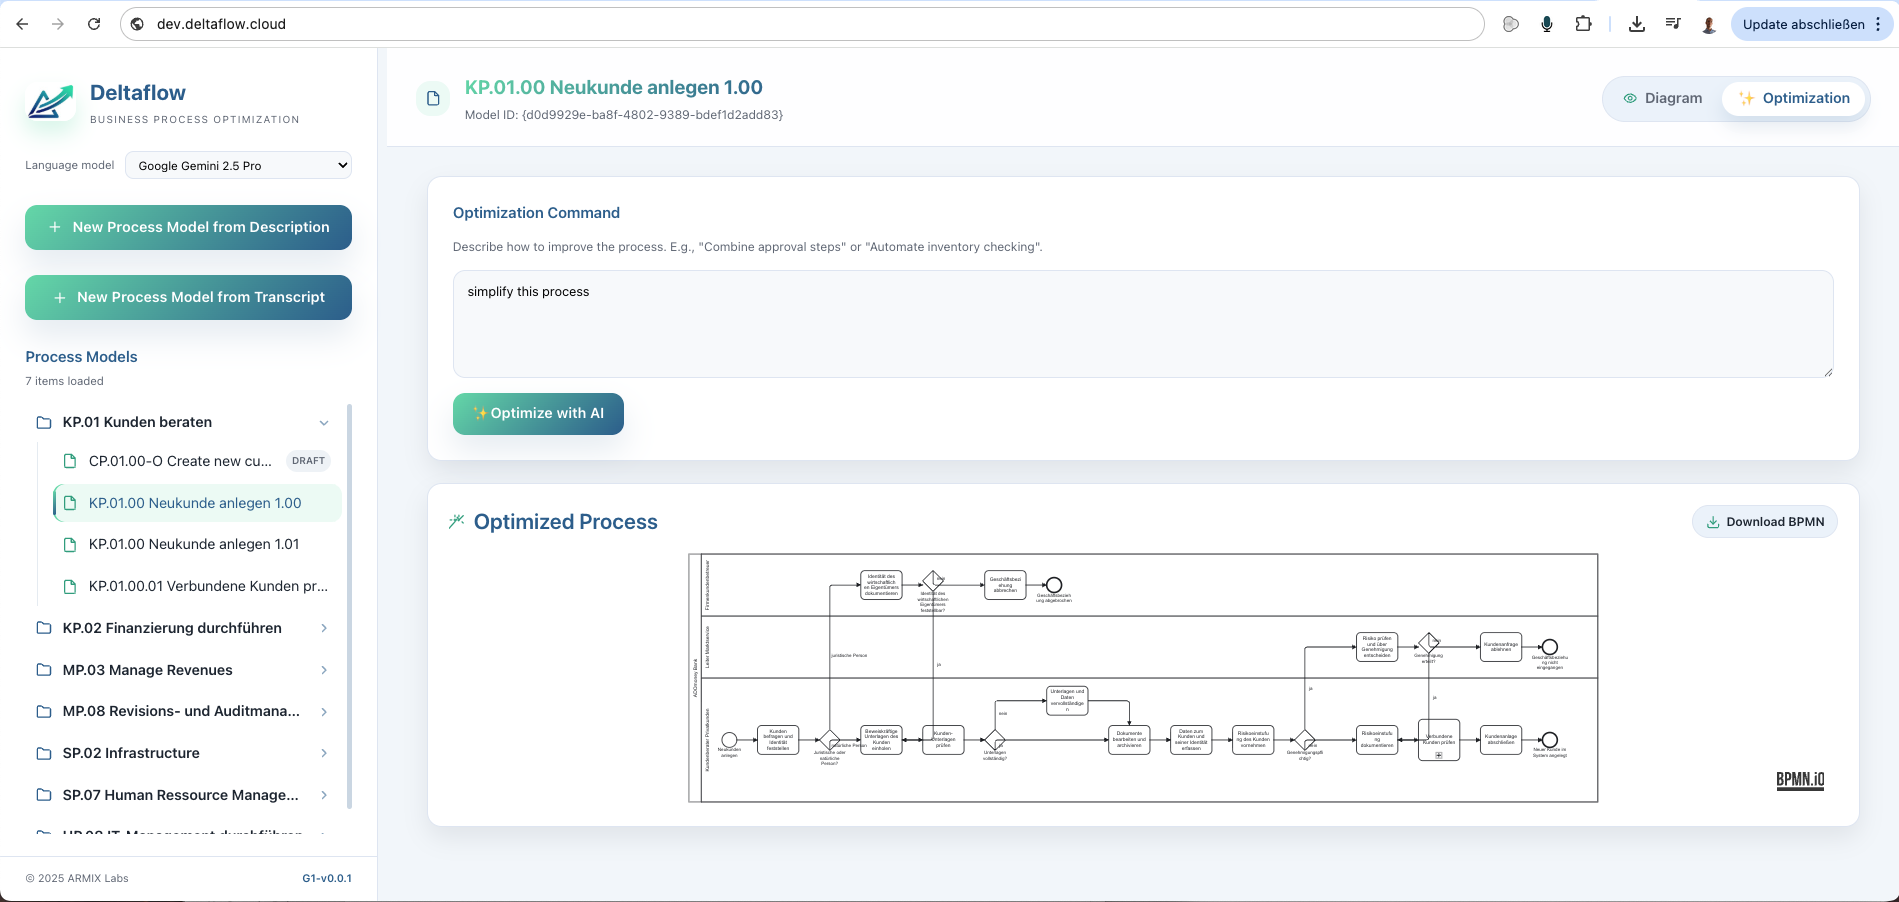Viewport: 1899px width, 902px height.
Task: Click the Deltaflow logo icon
Action: [x=48, y=103]
